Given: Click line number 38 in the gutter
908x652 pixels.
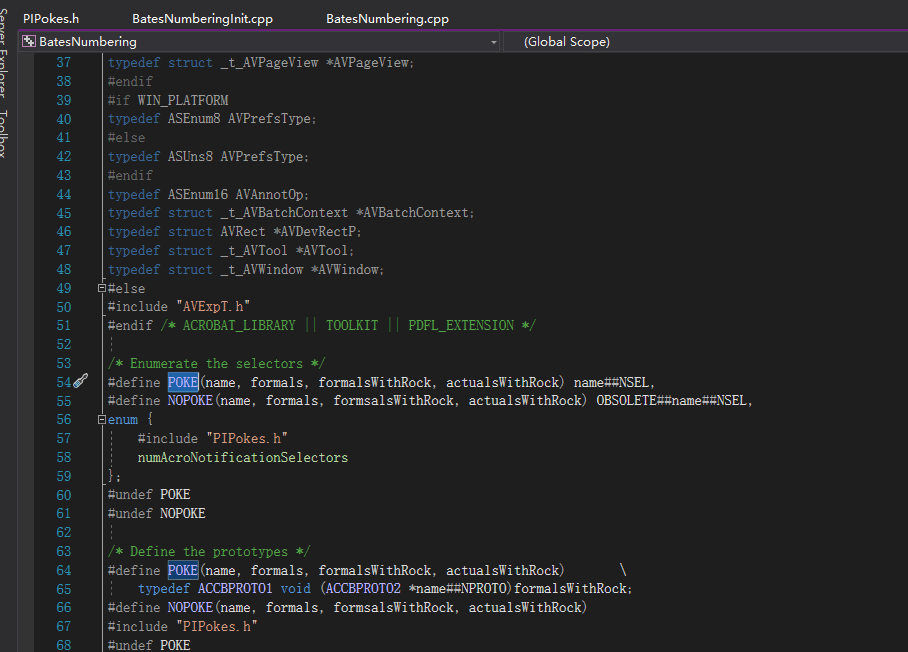Looking at the screenshot, I should (x=64, y=82).
